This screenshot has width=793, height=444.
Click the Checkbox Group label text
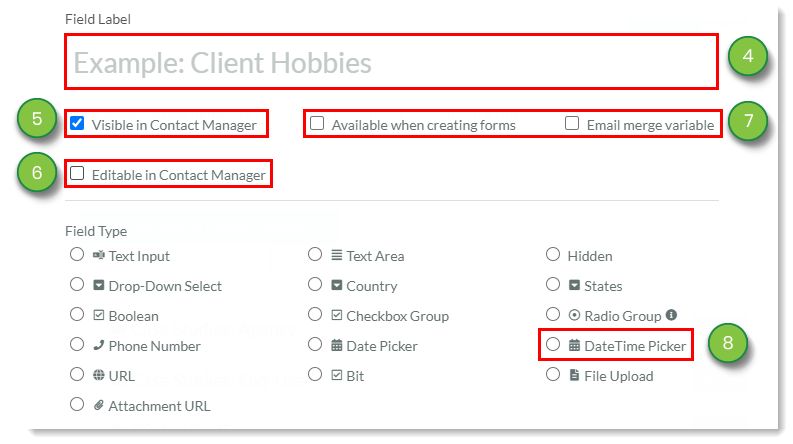[x=398, y=316]
